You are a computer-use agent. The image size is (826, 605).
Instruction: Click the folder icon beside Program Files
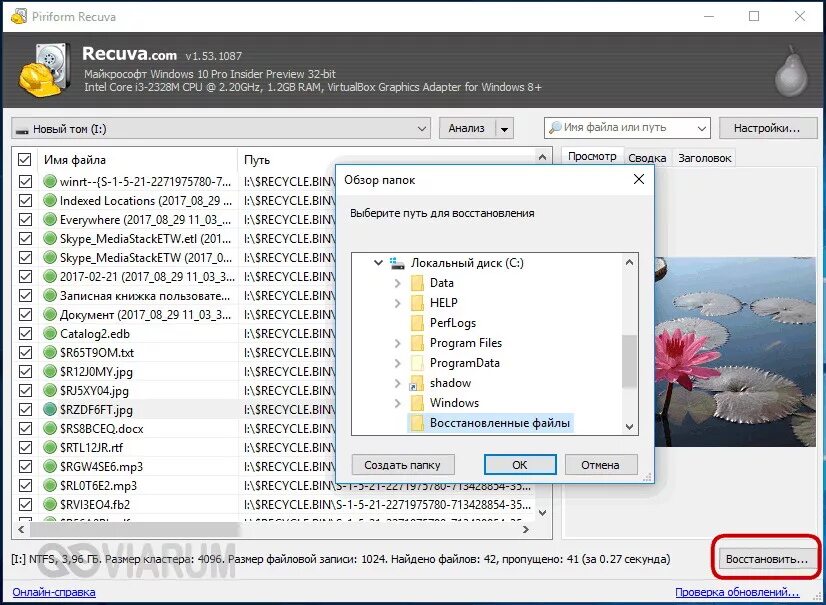(417, 343)
